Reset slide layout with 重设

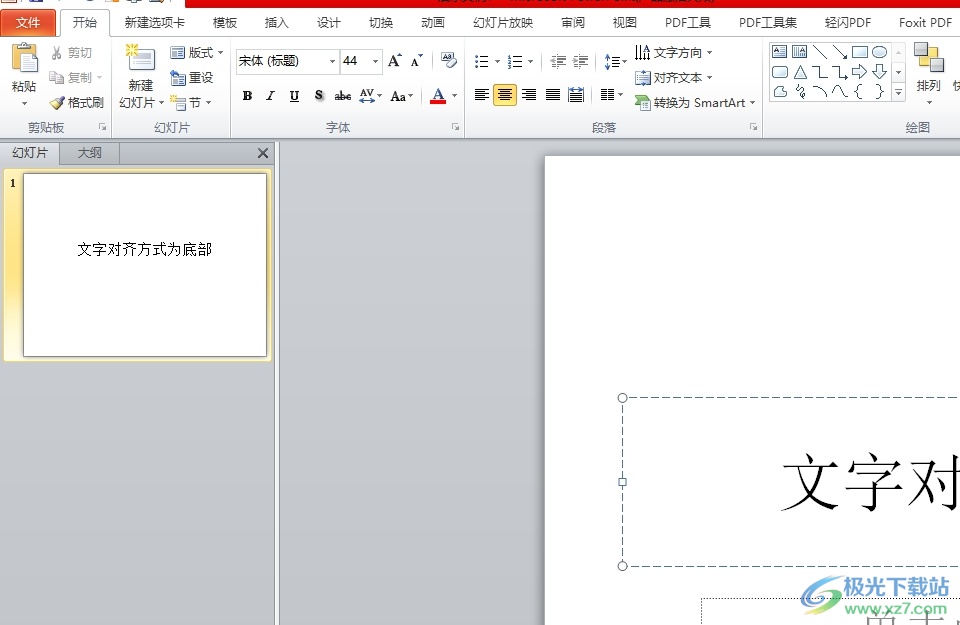coord(192,78)
